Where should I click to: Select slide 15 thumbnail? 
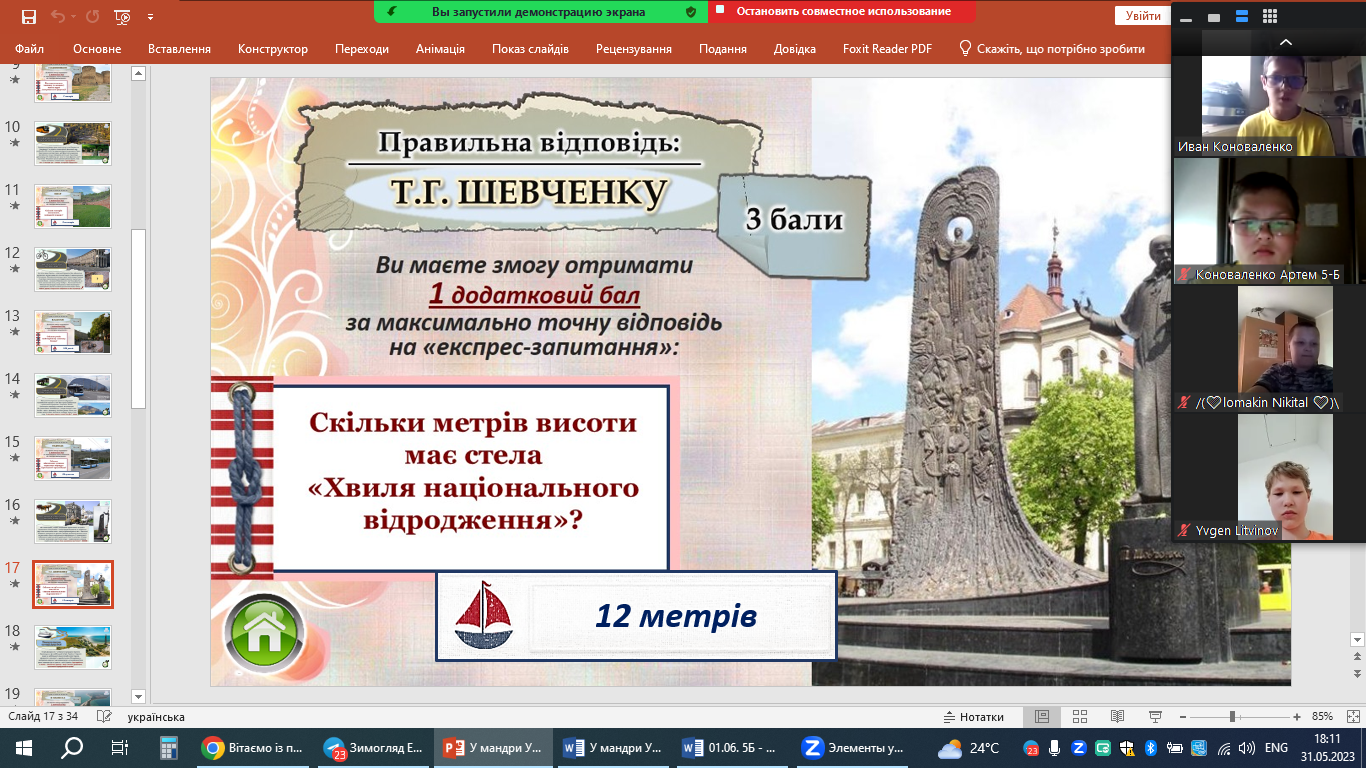tap(73, 458)
